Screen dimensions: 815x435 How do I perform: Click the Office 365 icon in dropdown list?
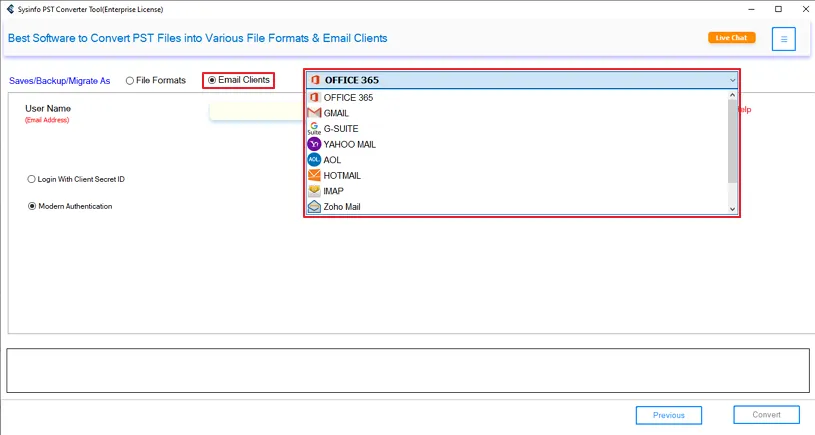314,97
